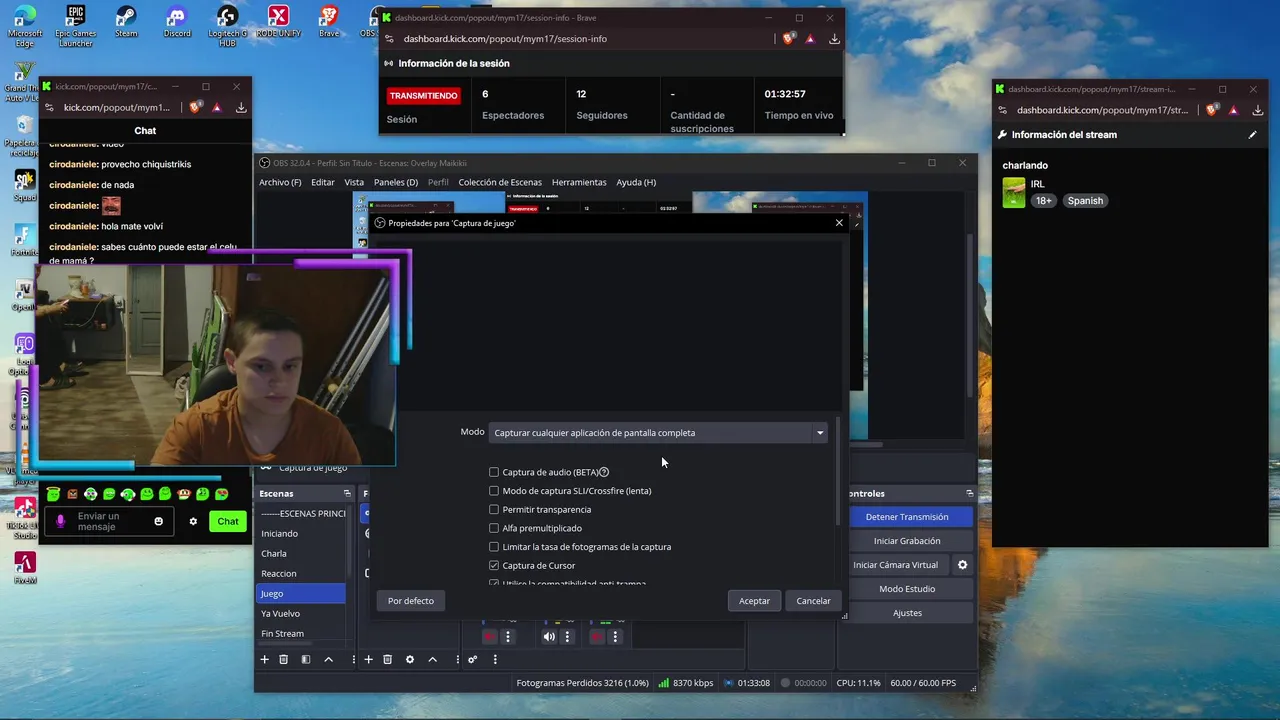Open Ayuda (H) menu
1280x720 pixels.
coord(636,182)
